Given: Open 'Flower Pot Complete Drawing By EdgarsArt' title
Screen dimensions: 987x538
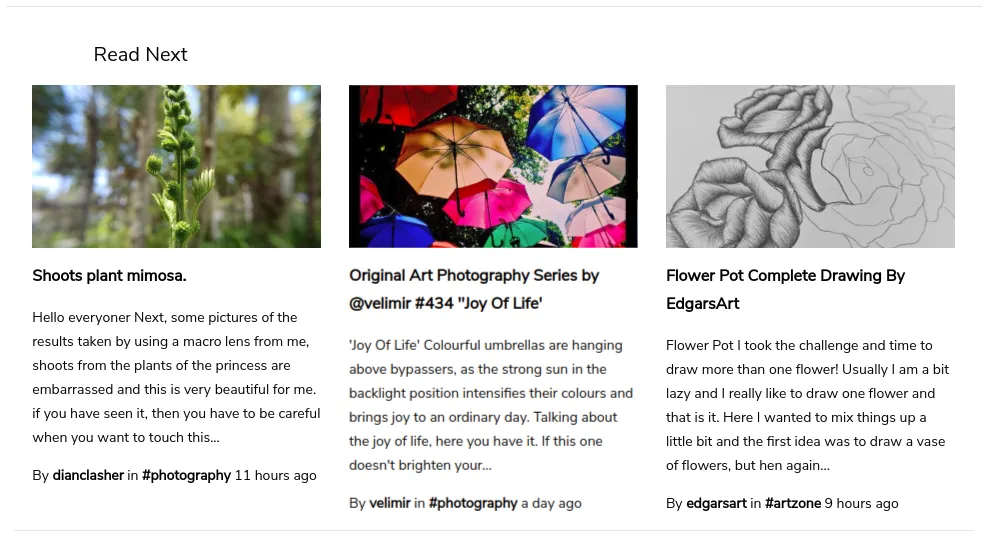Looking at the screenshot, I should (x=785, y=289).
